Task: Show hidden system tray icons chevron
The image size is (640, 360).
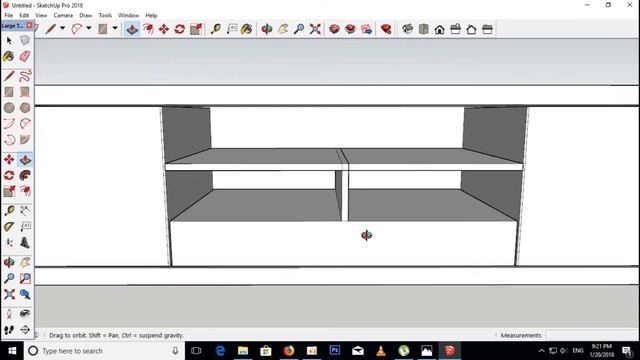Action: click(x=541, y=351)
